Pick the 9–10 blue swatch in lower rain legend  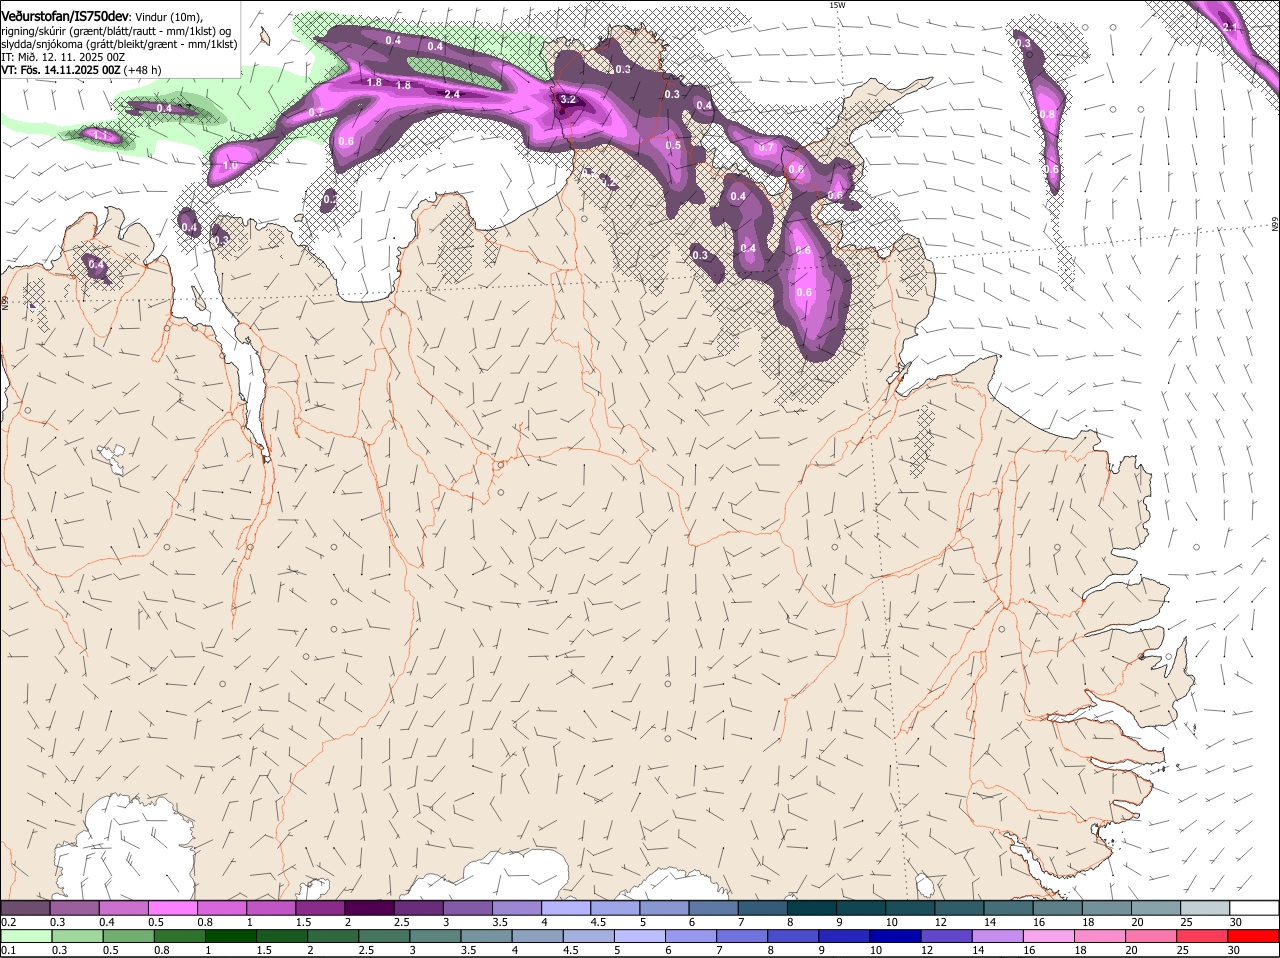click(844, 936)
